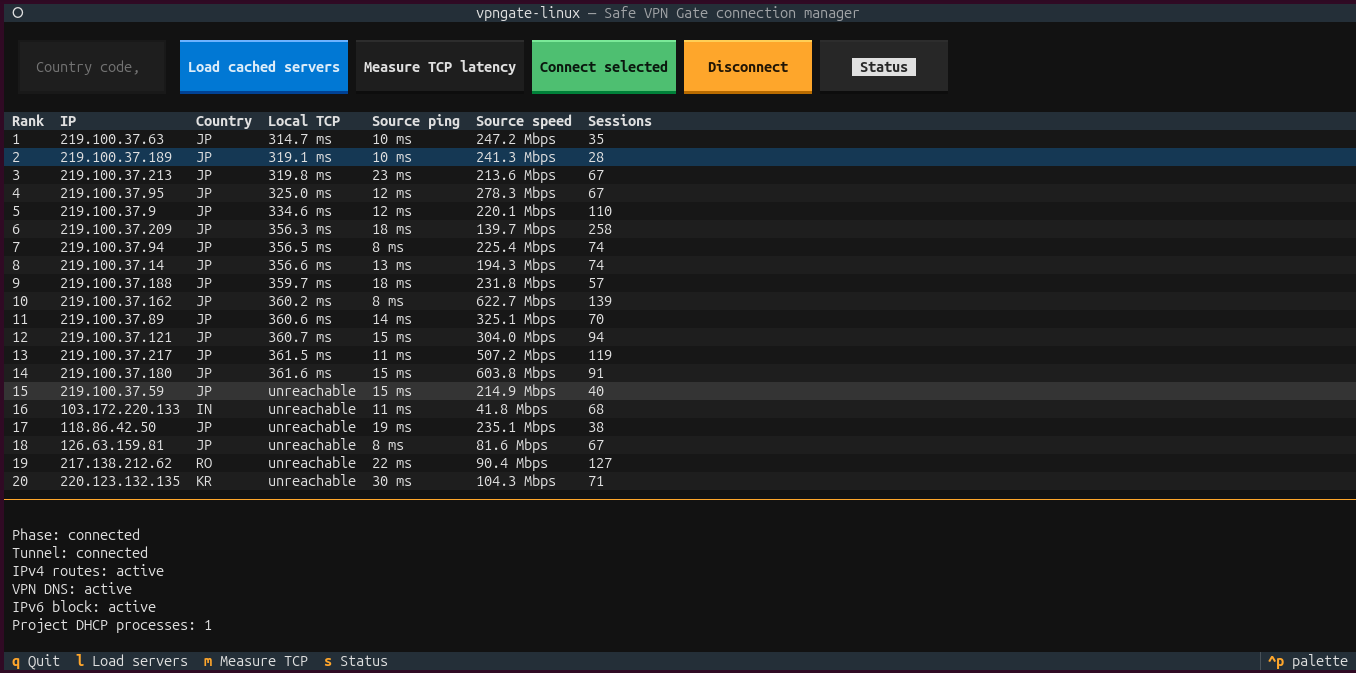Select server row 219.100.37.14
This screenshot has height=673, width=1356.
tap(678, 265)
